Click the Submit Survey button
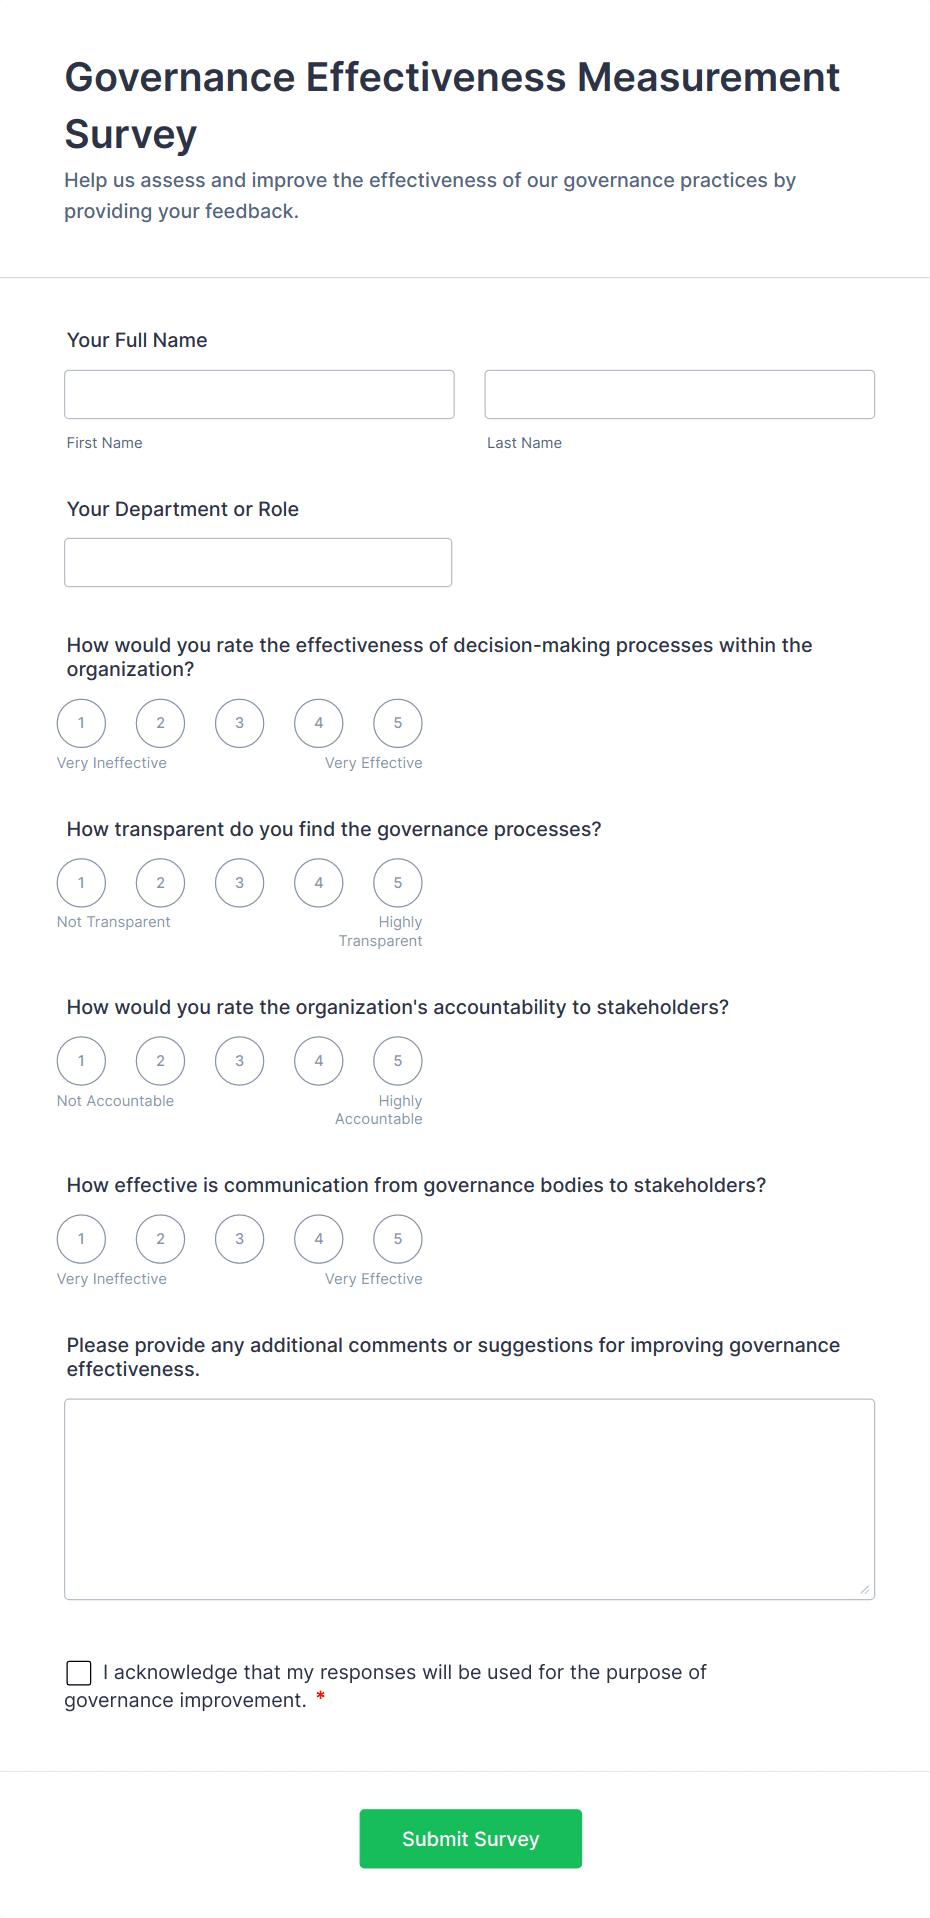Viewport: 930px width, 1918px height. (470, 1838)
